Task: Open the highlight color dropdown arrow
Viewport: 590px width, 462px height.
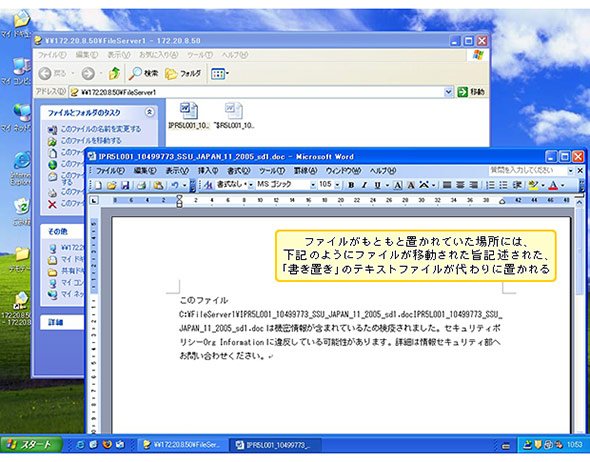Action: tap(543, 185)
